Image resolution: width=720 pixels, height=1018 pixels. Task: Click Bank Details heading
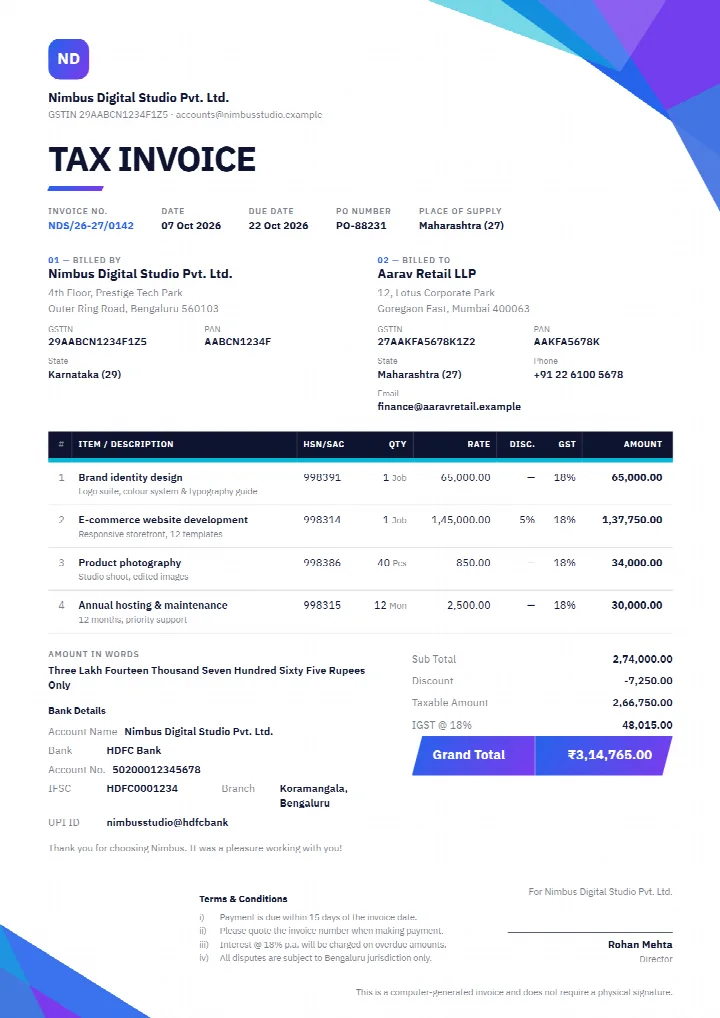tap(77, 711)
